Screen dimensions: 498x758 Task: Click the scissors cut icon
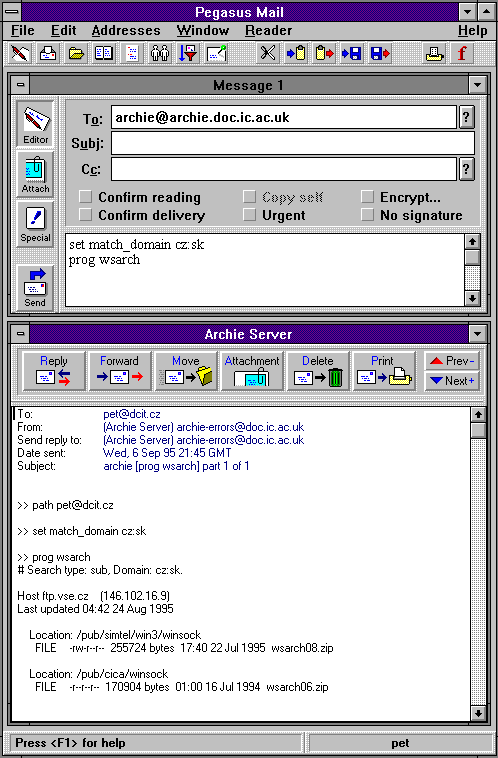pyautogui.click(x=267, y=53)
